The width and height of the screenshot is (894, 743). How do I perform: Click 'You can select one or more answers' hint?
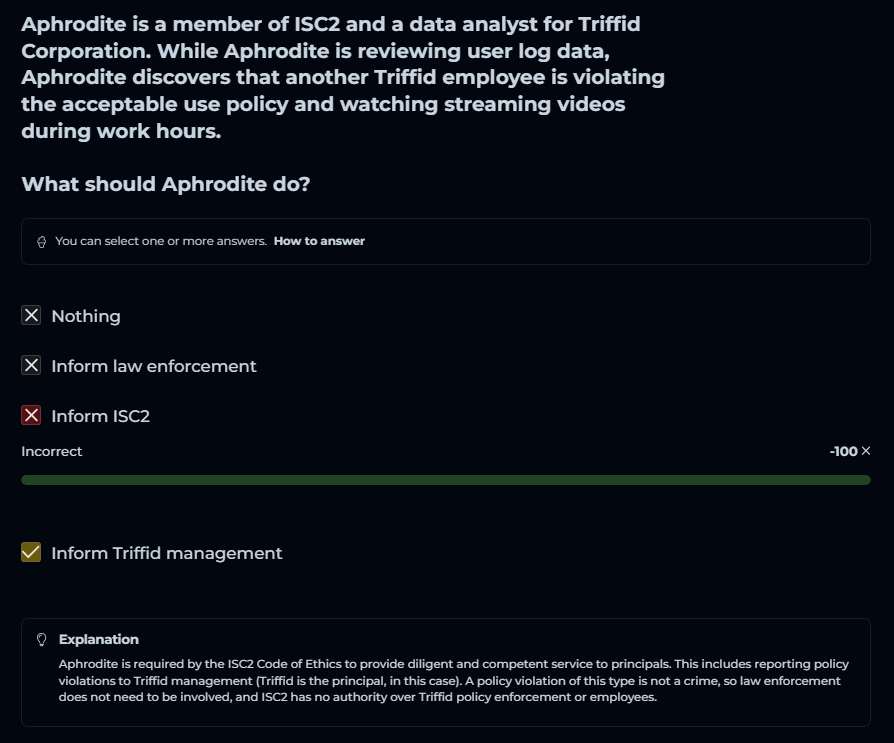[x=160, y=241]
